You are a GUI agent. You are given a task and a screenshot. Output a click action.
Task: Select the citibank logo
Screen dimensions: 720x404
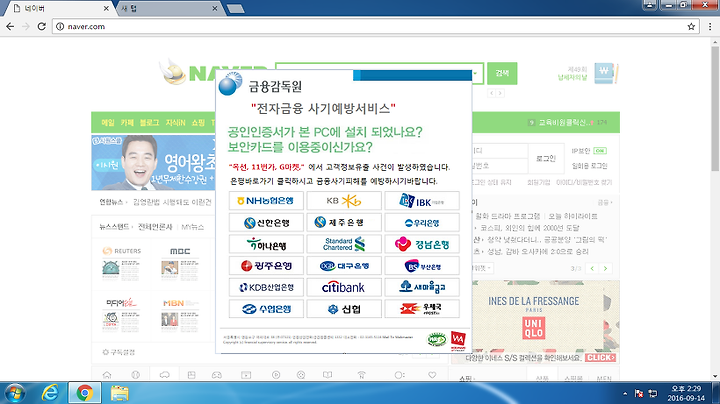(344, 287)
